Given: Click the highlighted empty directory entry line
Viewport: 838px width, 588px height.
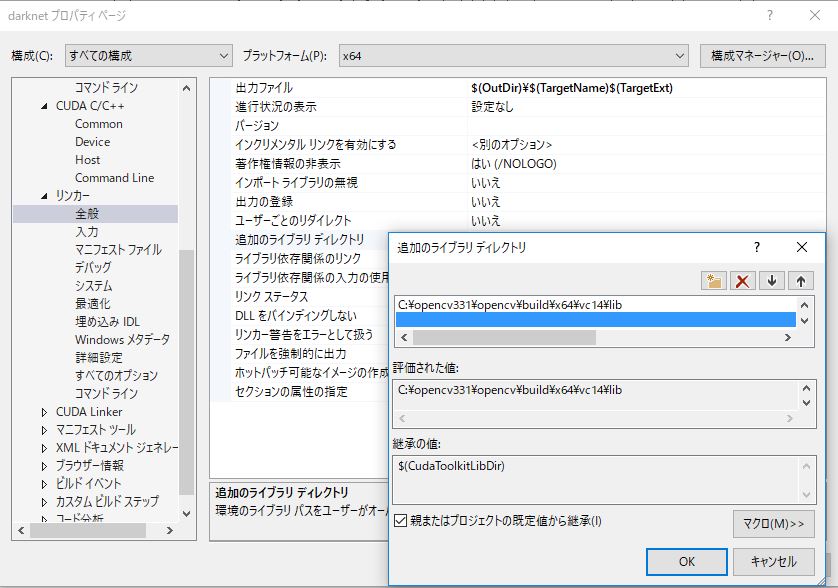Looking at the screenshot, I should [595, 320].
